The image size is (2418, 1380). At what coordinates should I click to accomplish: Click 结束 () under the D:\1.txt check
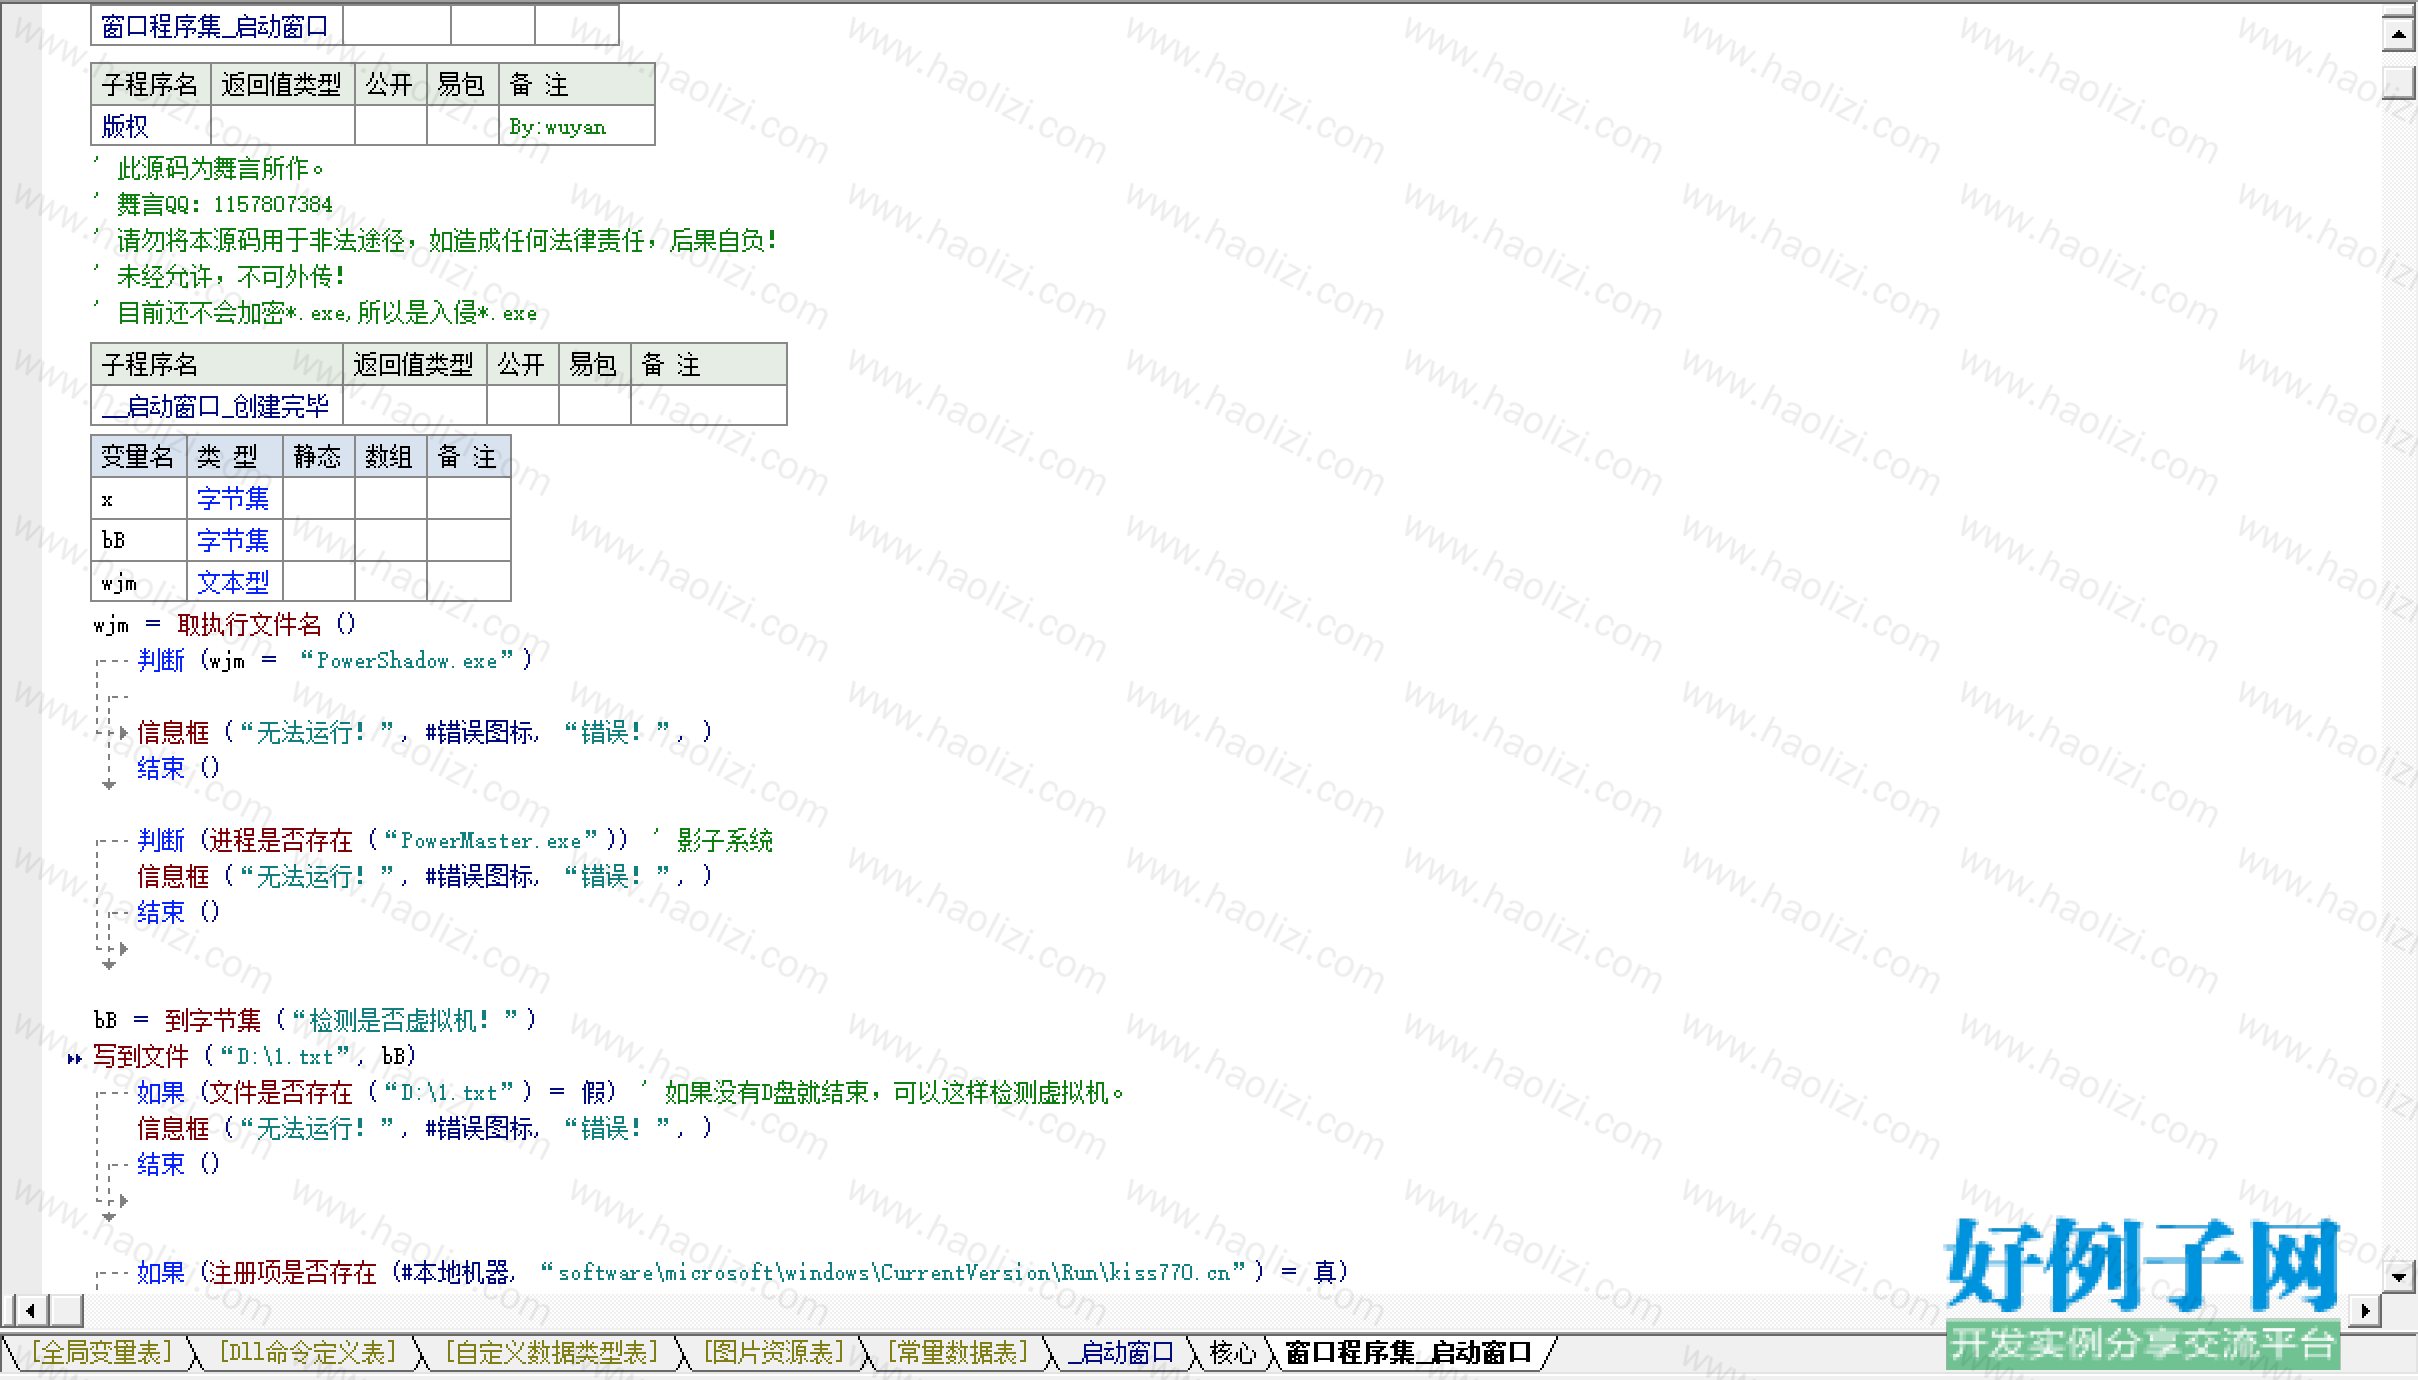(179, 1164)
